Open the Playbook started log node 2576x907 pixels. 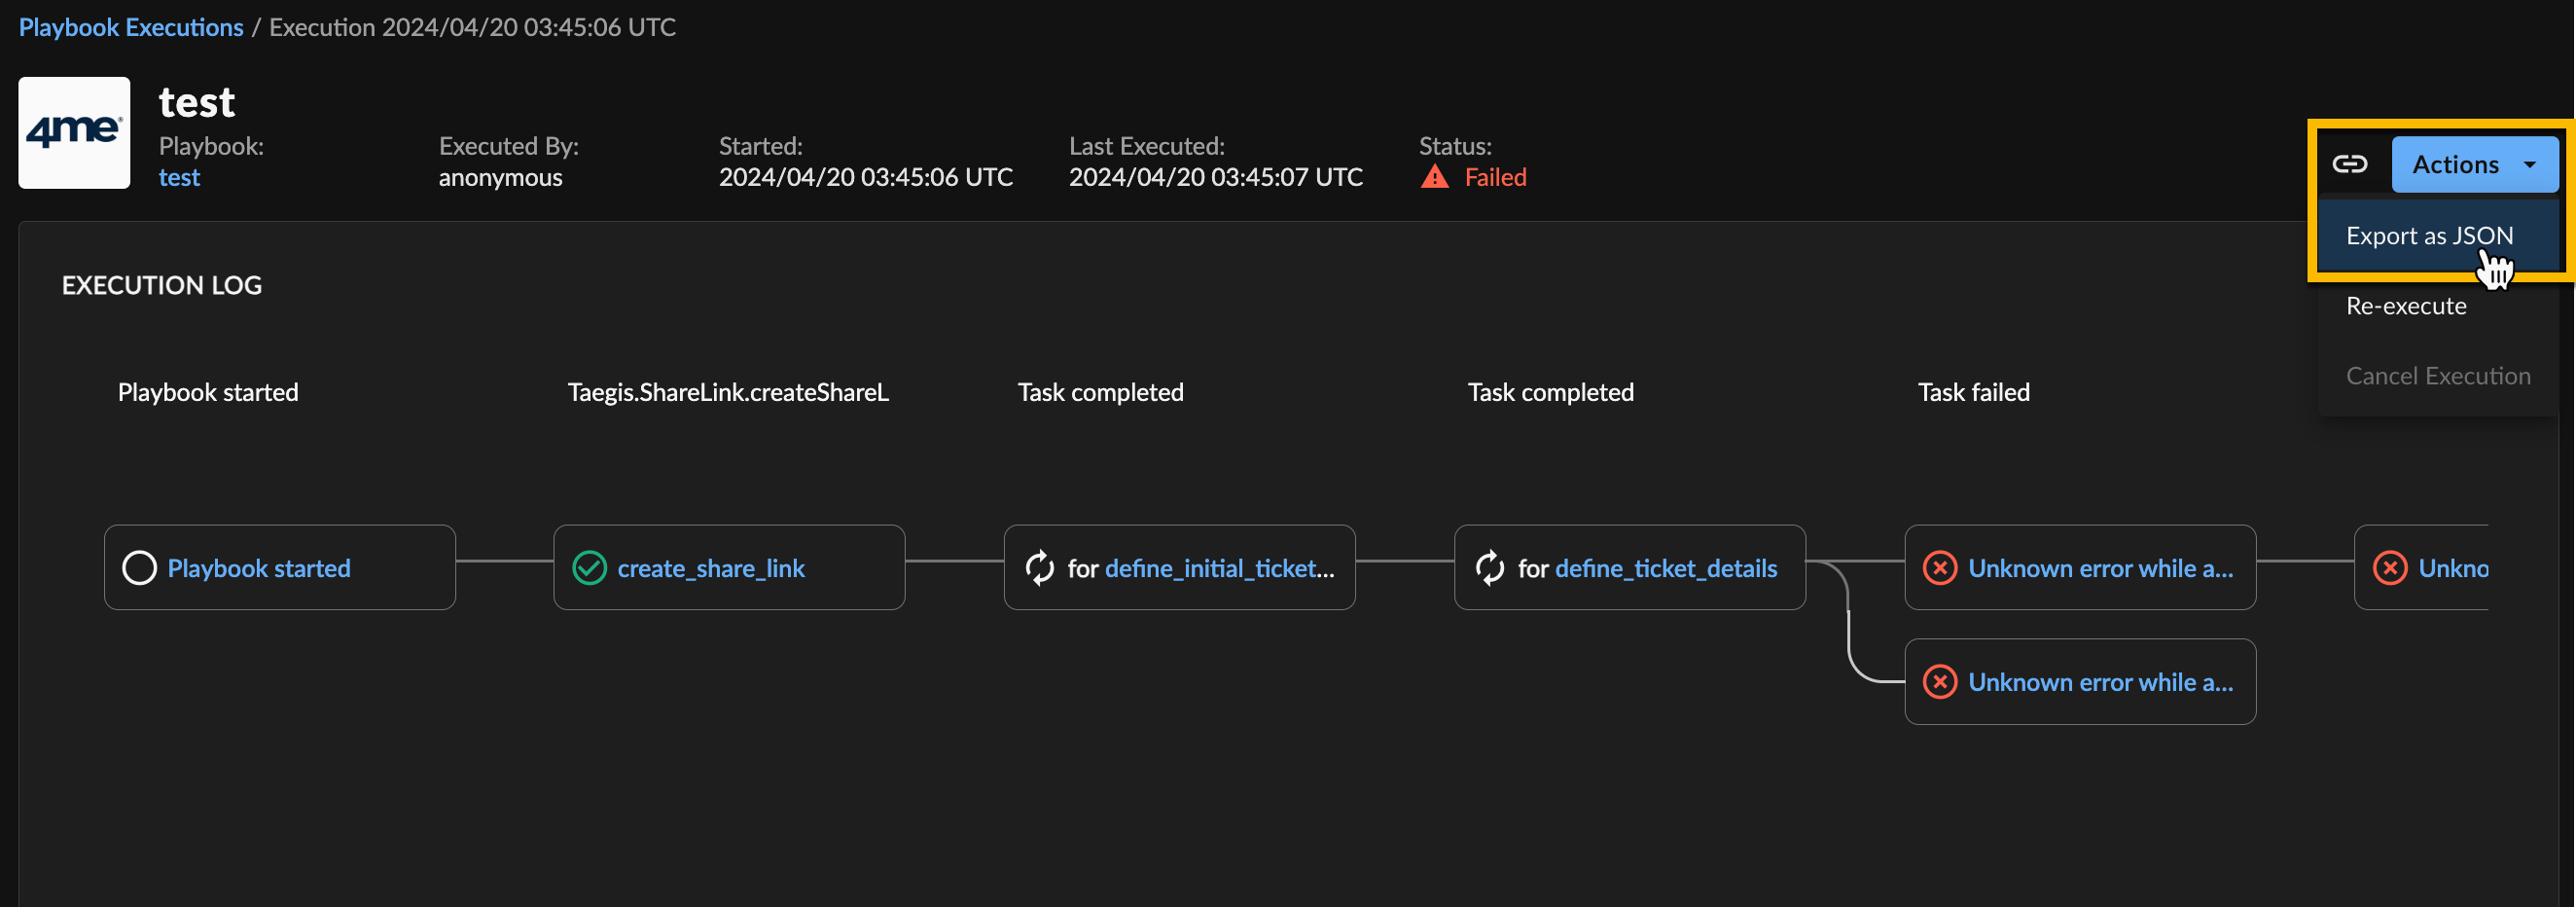click(x=280, y=568)
